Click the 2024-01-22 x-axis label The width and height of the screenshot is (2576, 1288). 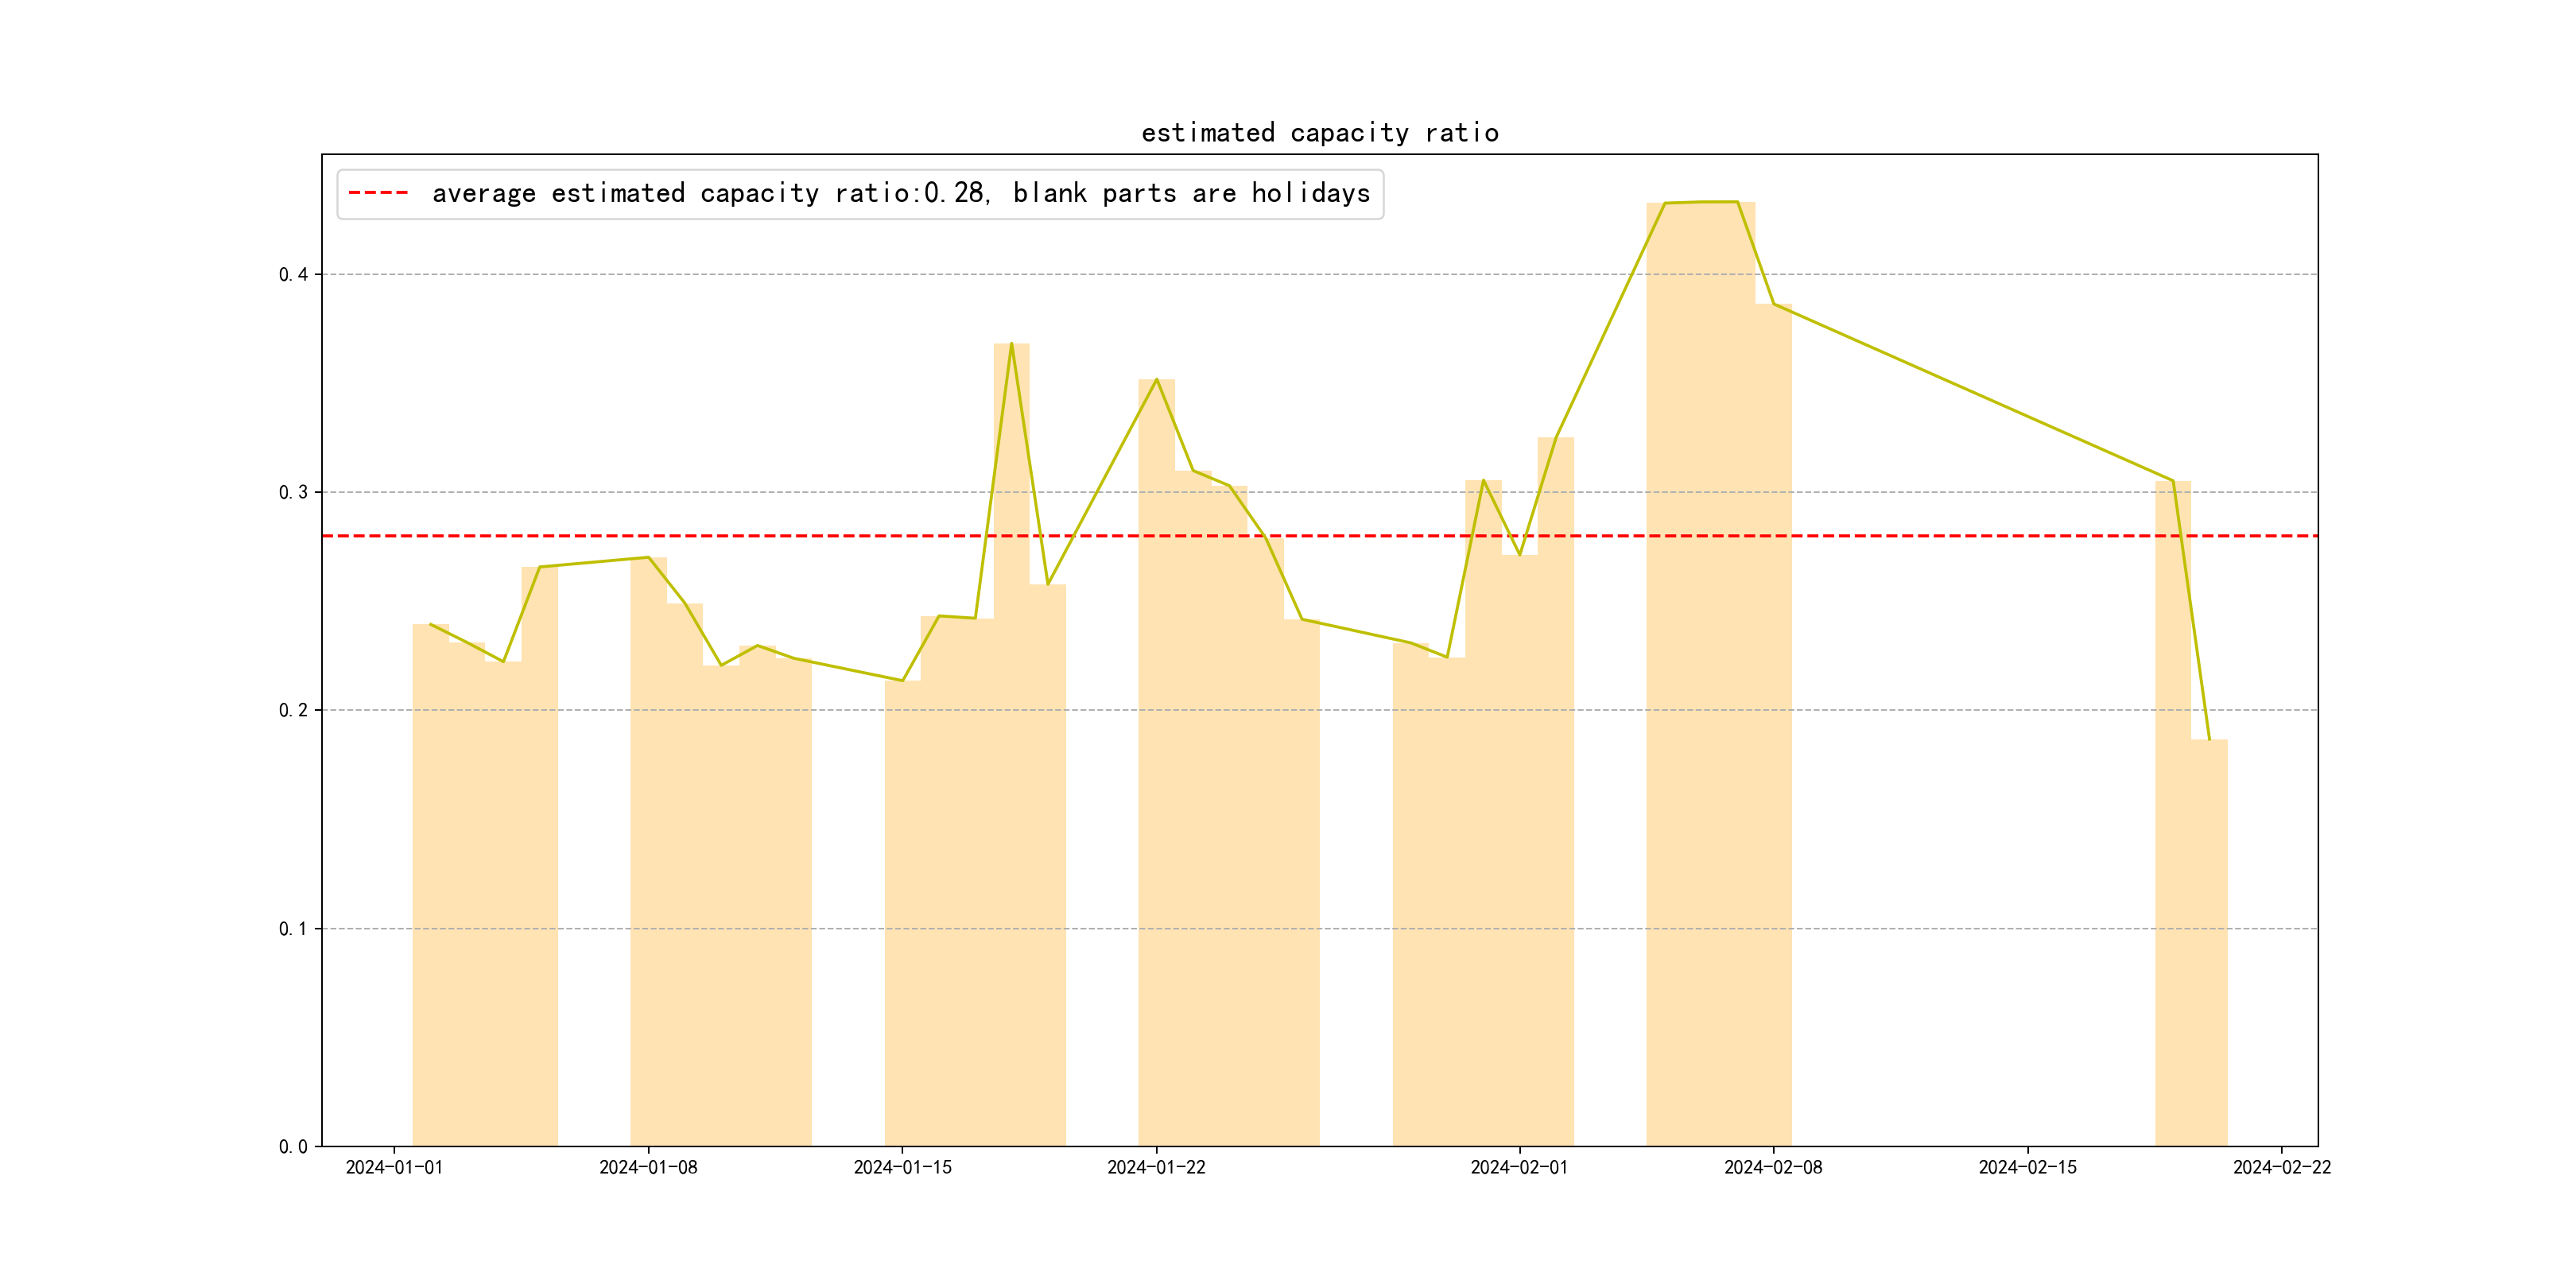pos(1156,1167)
